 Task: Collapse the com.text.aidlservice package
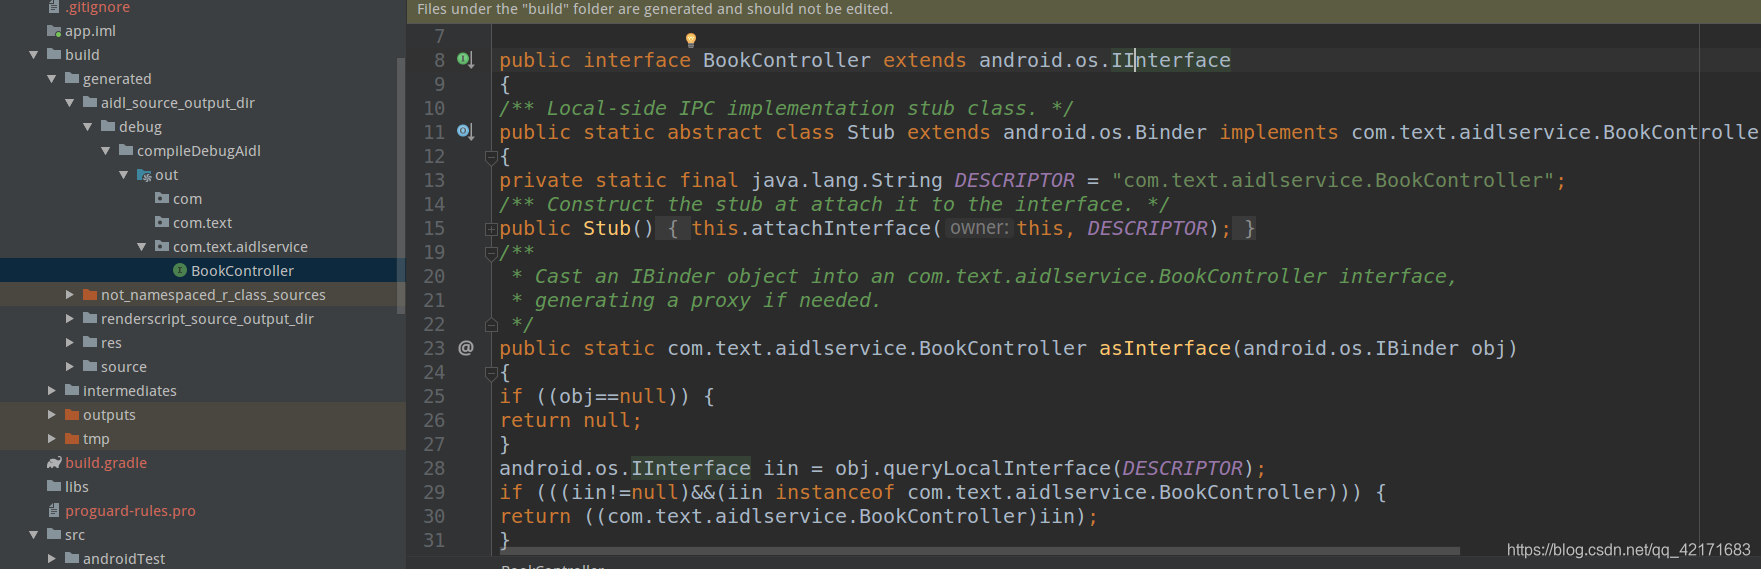tap(142, 247)
